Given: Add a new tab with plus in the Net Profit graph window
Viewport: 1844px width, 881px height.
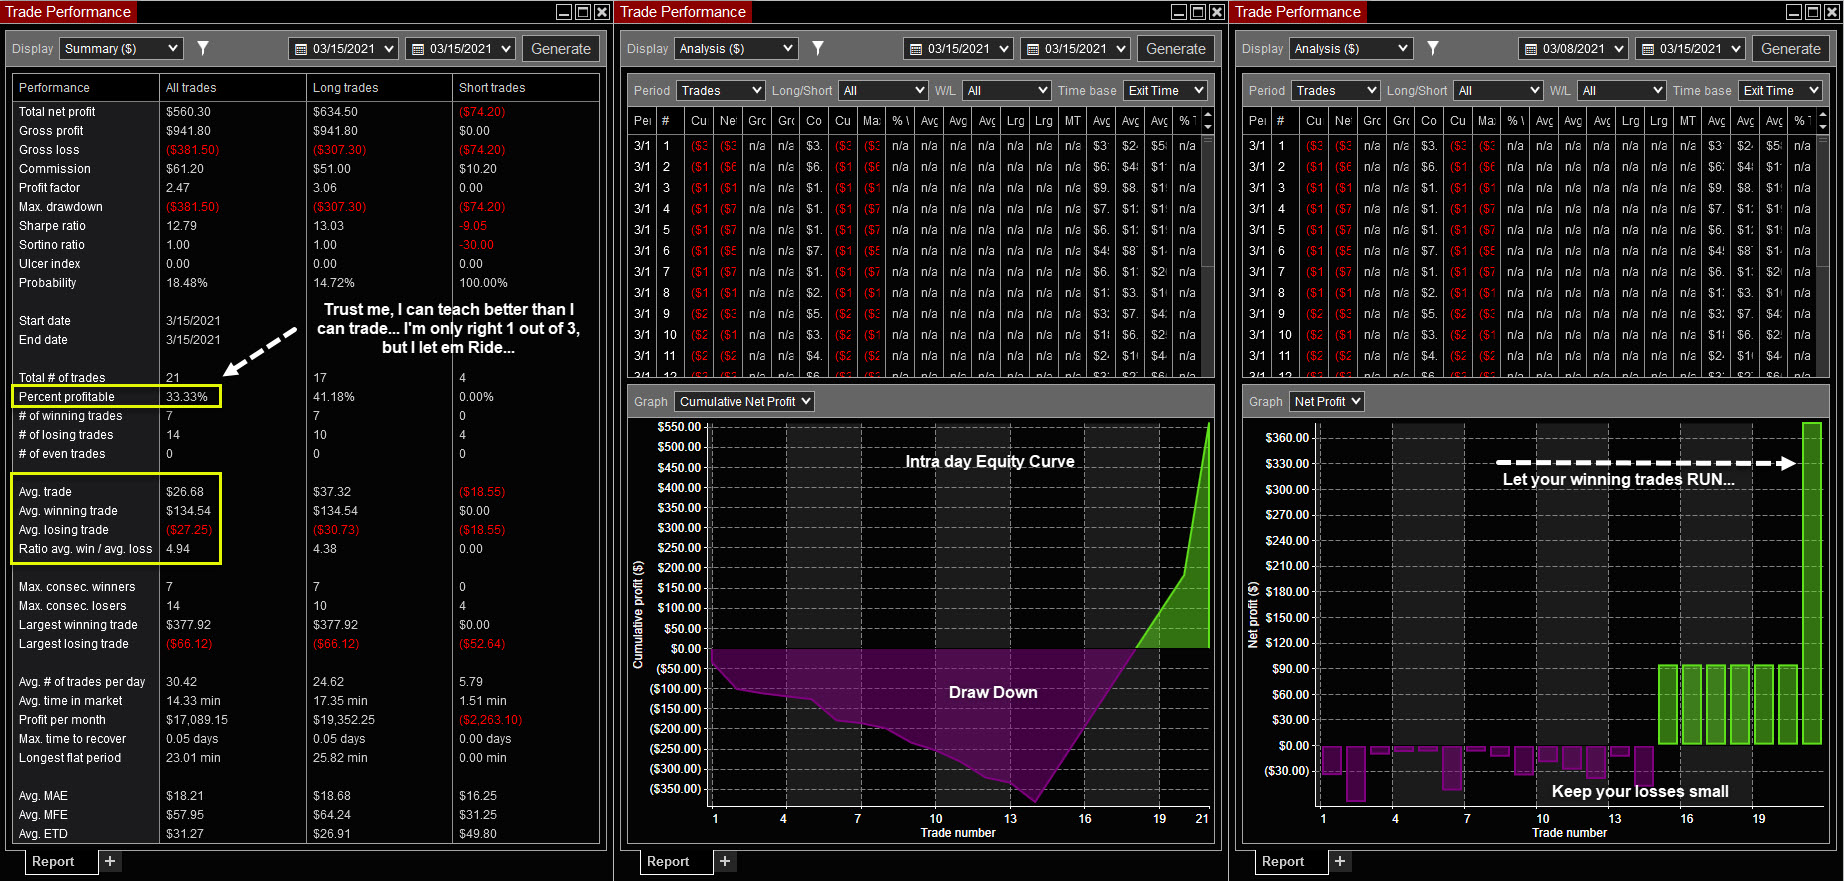Looking at the screenshot, I should pyautogui.click(x=1340, y=861).
